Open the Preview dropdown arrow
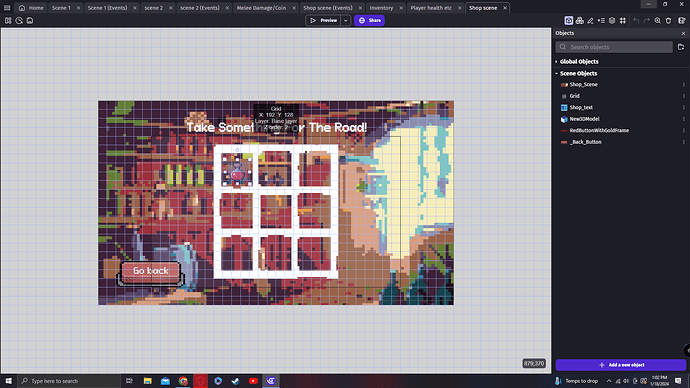This screenshot has width=690, height=388. (345, 20)
